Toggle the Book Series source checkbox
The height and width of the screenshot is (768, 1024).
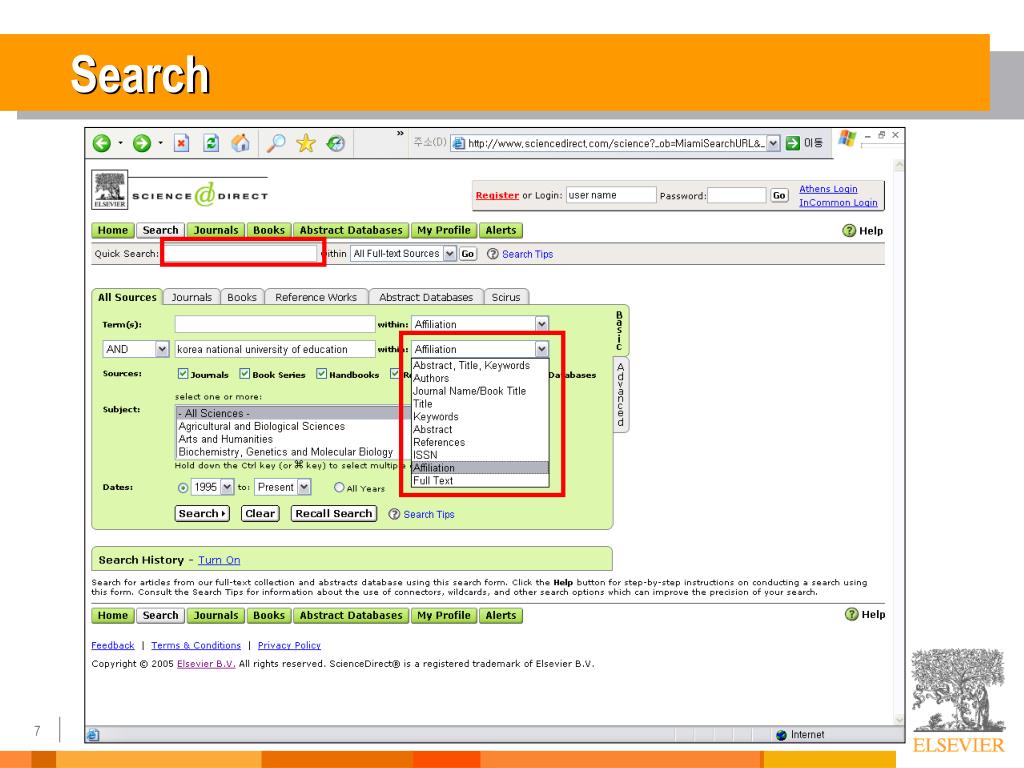click(x=244, y=374)
